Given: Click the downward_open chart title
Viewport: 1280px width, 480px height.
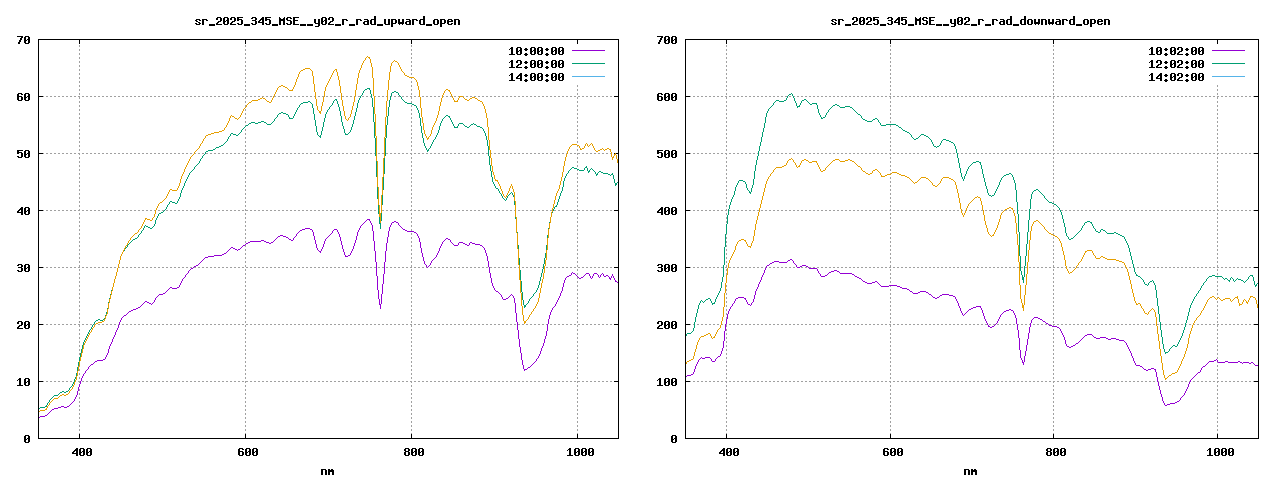Looking at the screenshot, I should [970, 21].
